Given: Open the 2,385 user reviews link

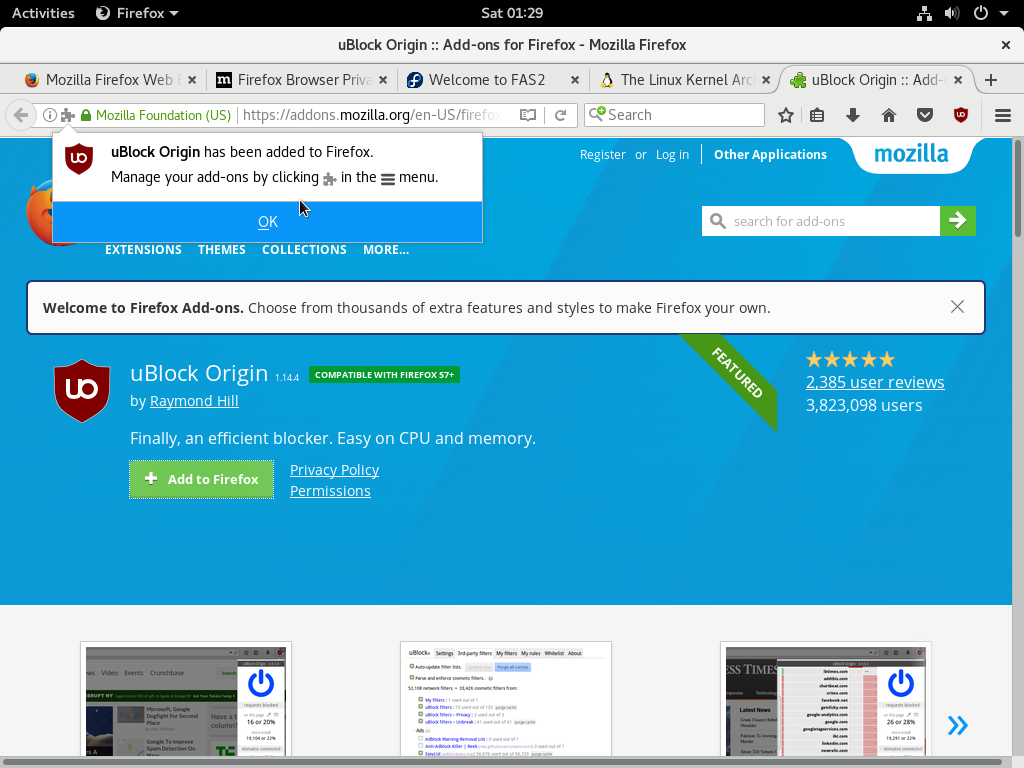Looking at the screenshot, I should 875,382.
